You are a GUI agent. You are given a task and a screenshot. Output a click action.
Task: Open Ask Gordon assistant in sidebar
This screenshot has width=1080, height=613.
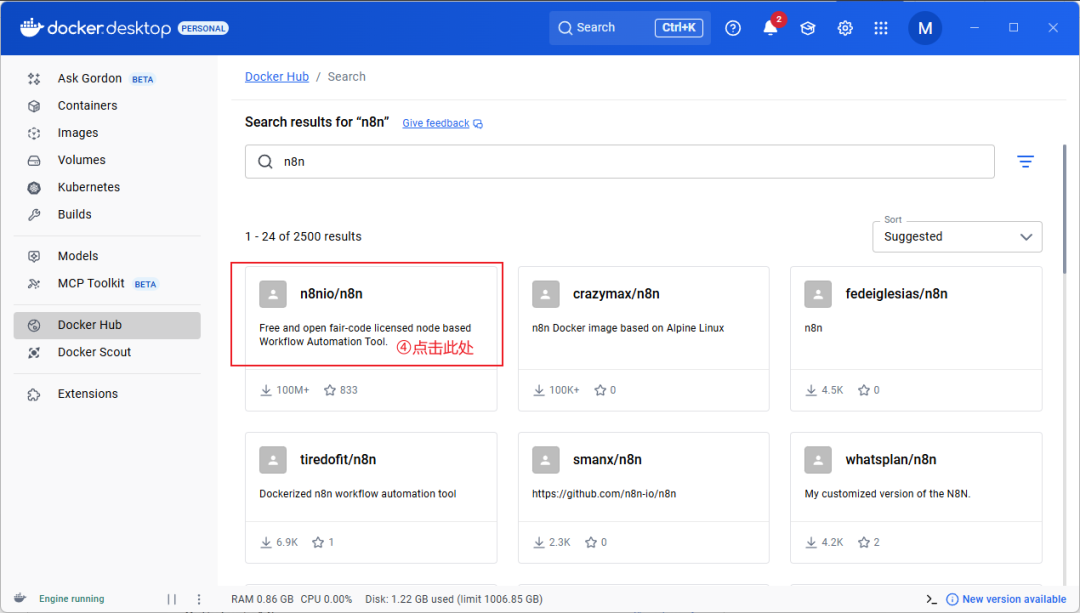tap(107, 79)
